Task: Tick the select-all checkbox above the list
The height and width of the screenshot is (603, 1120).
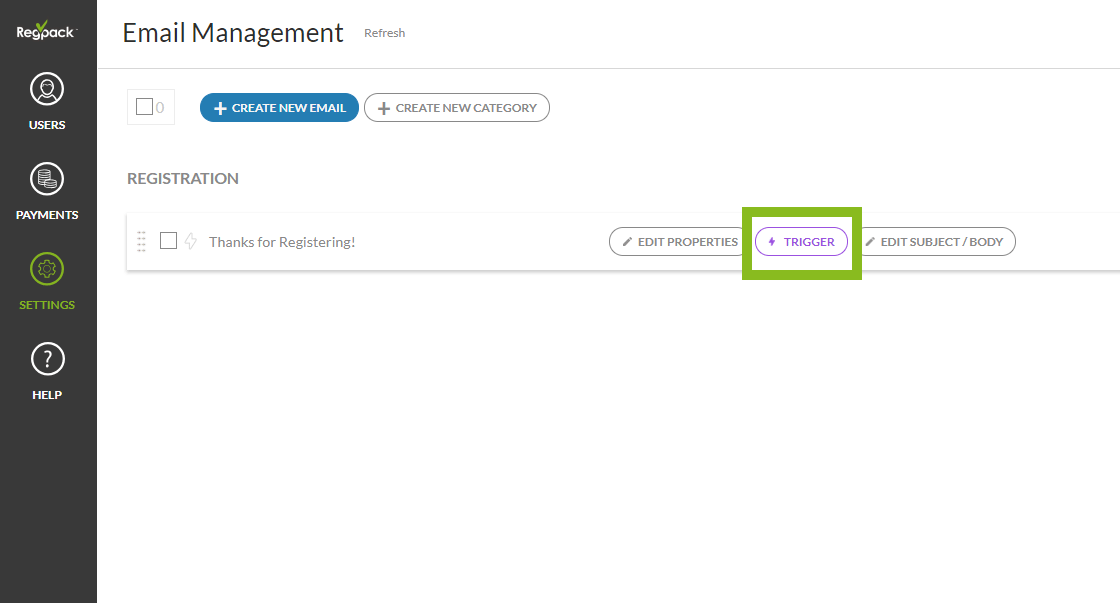Action: click(144, 107)
